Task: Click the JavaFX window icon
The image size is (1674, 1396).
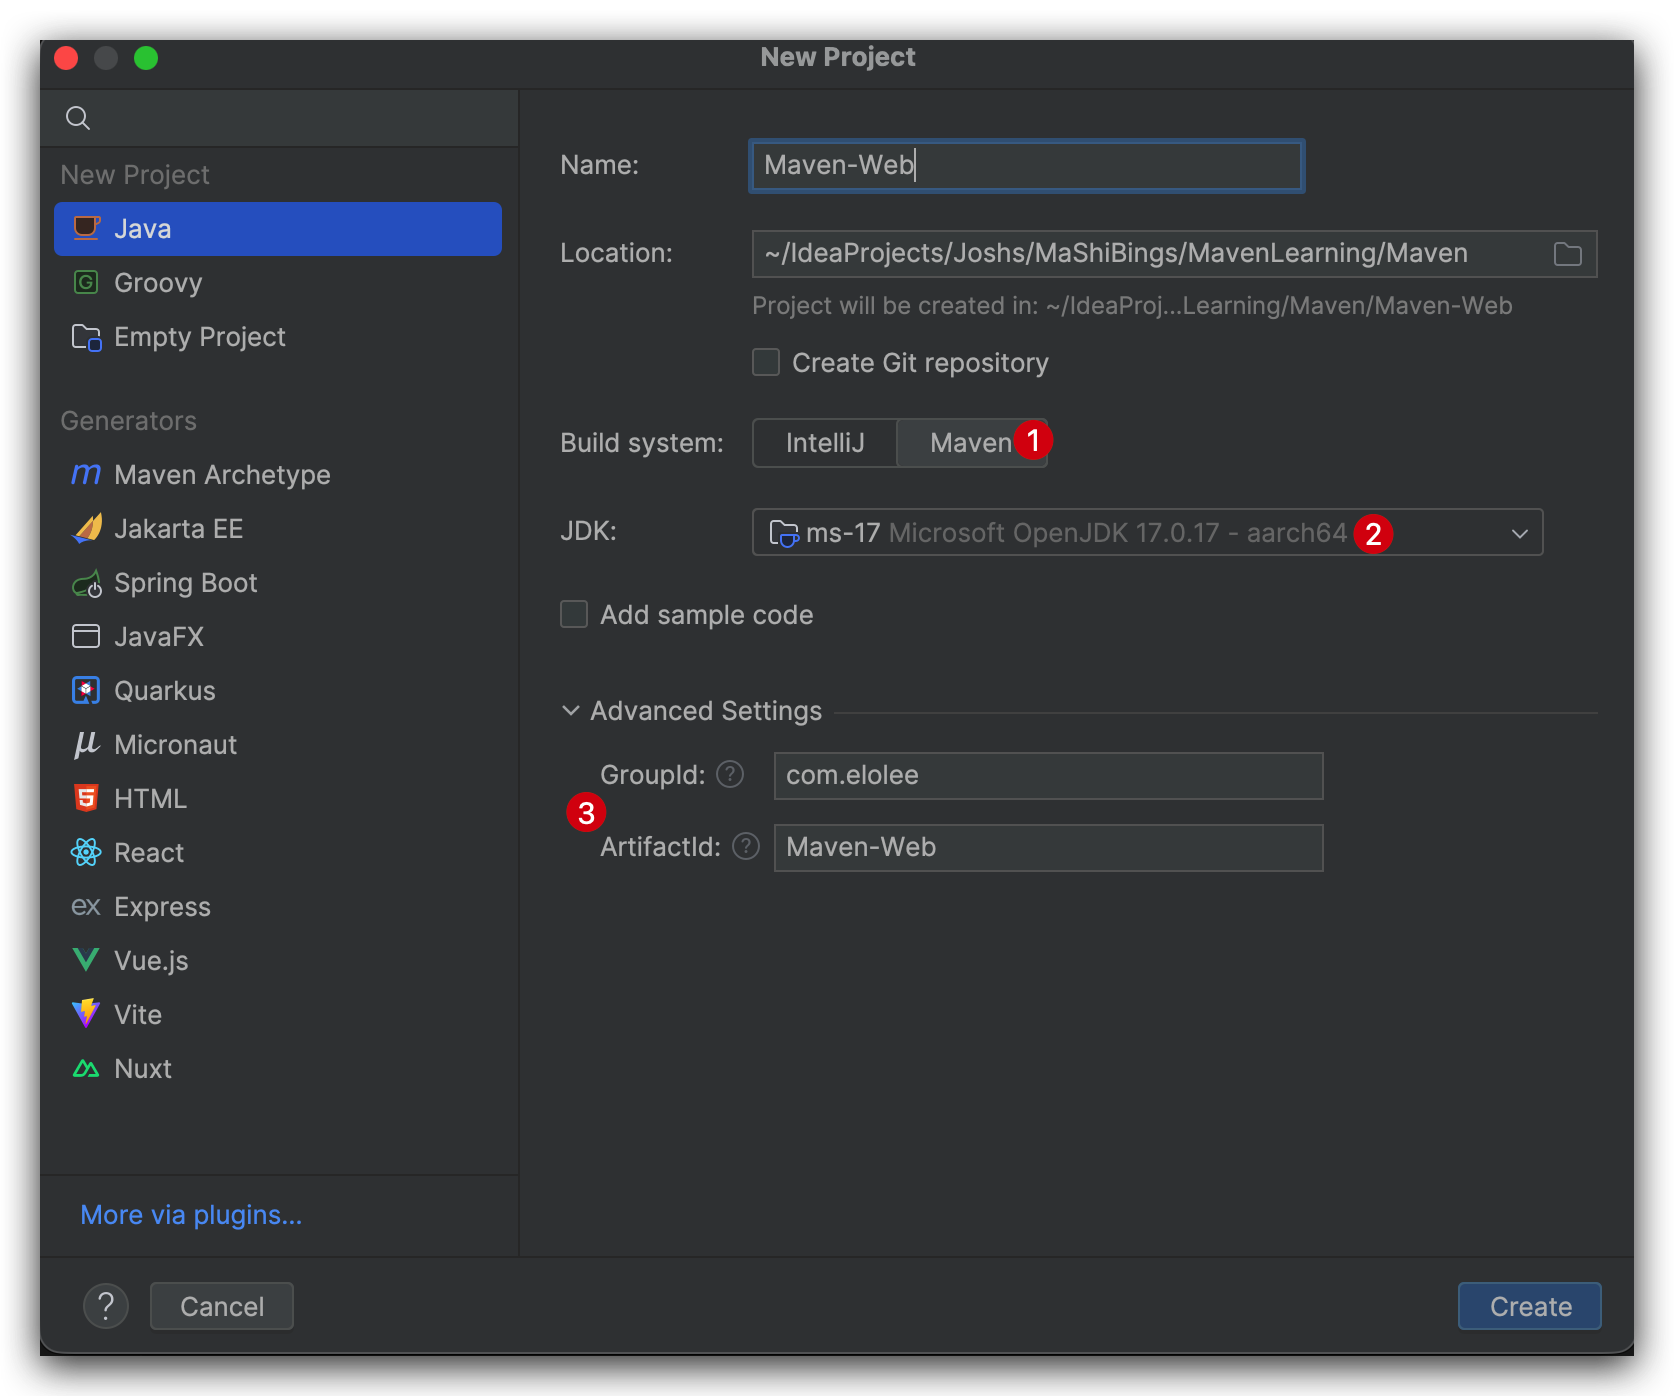Action: click(86, 636)
